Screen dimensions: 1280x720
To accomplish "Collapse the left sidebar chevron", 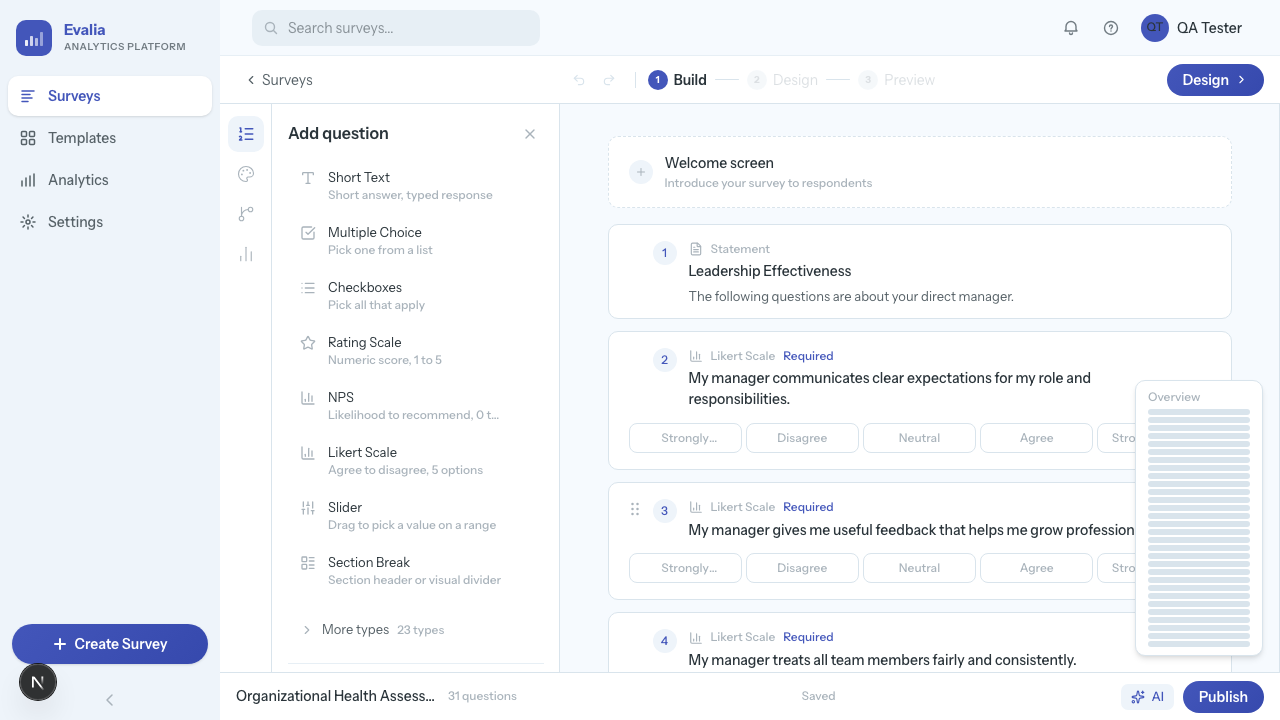I will (x=110, y=700).
